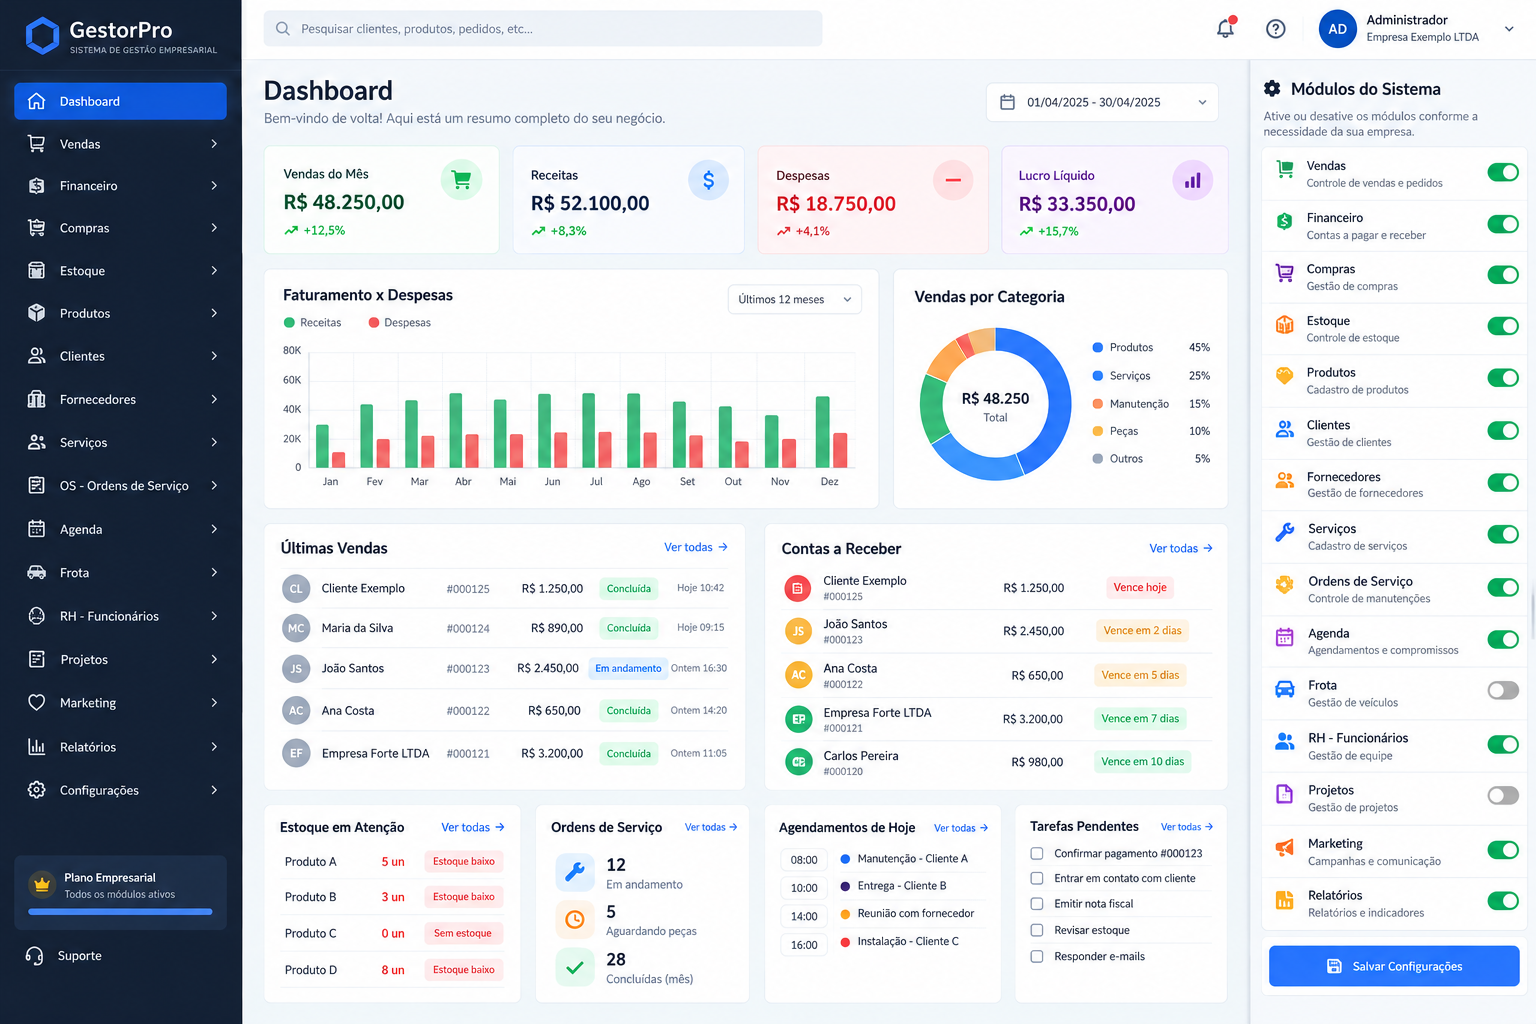Viewport: 1536px width, 1024px height.
Task: Click the search field Pesquisar clientes, produtos
Action: tap(543, 29)
